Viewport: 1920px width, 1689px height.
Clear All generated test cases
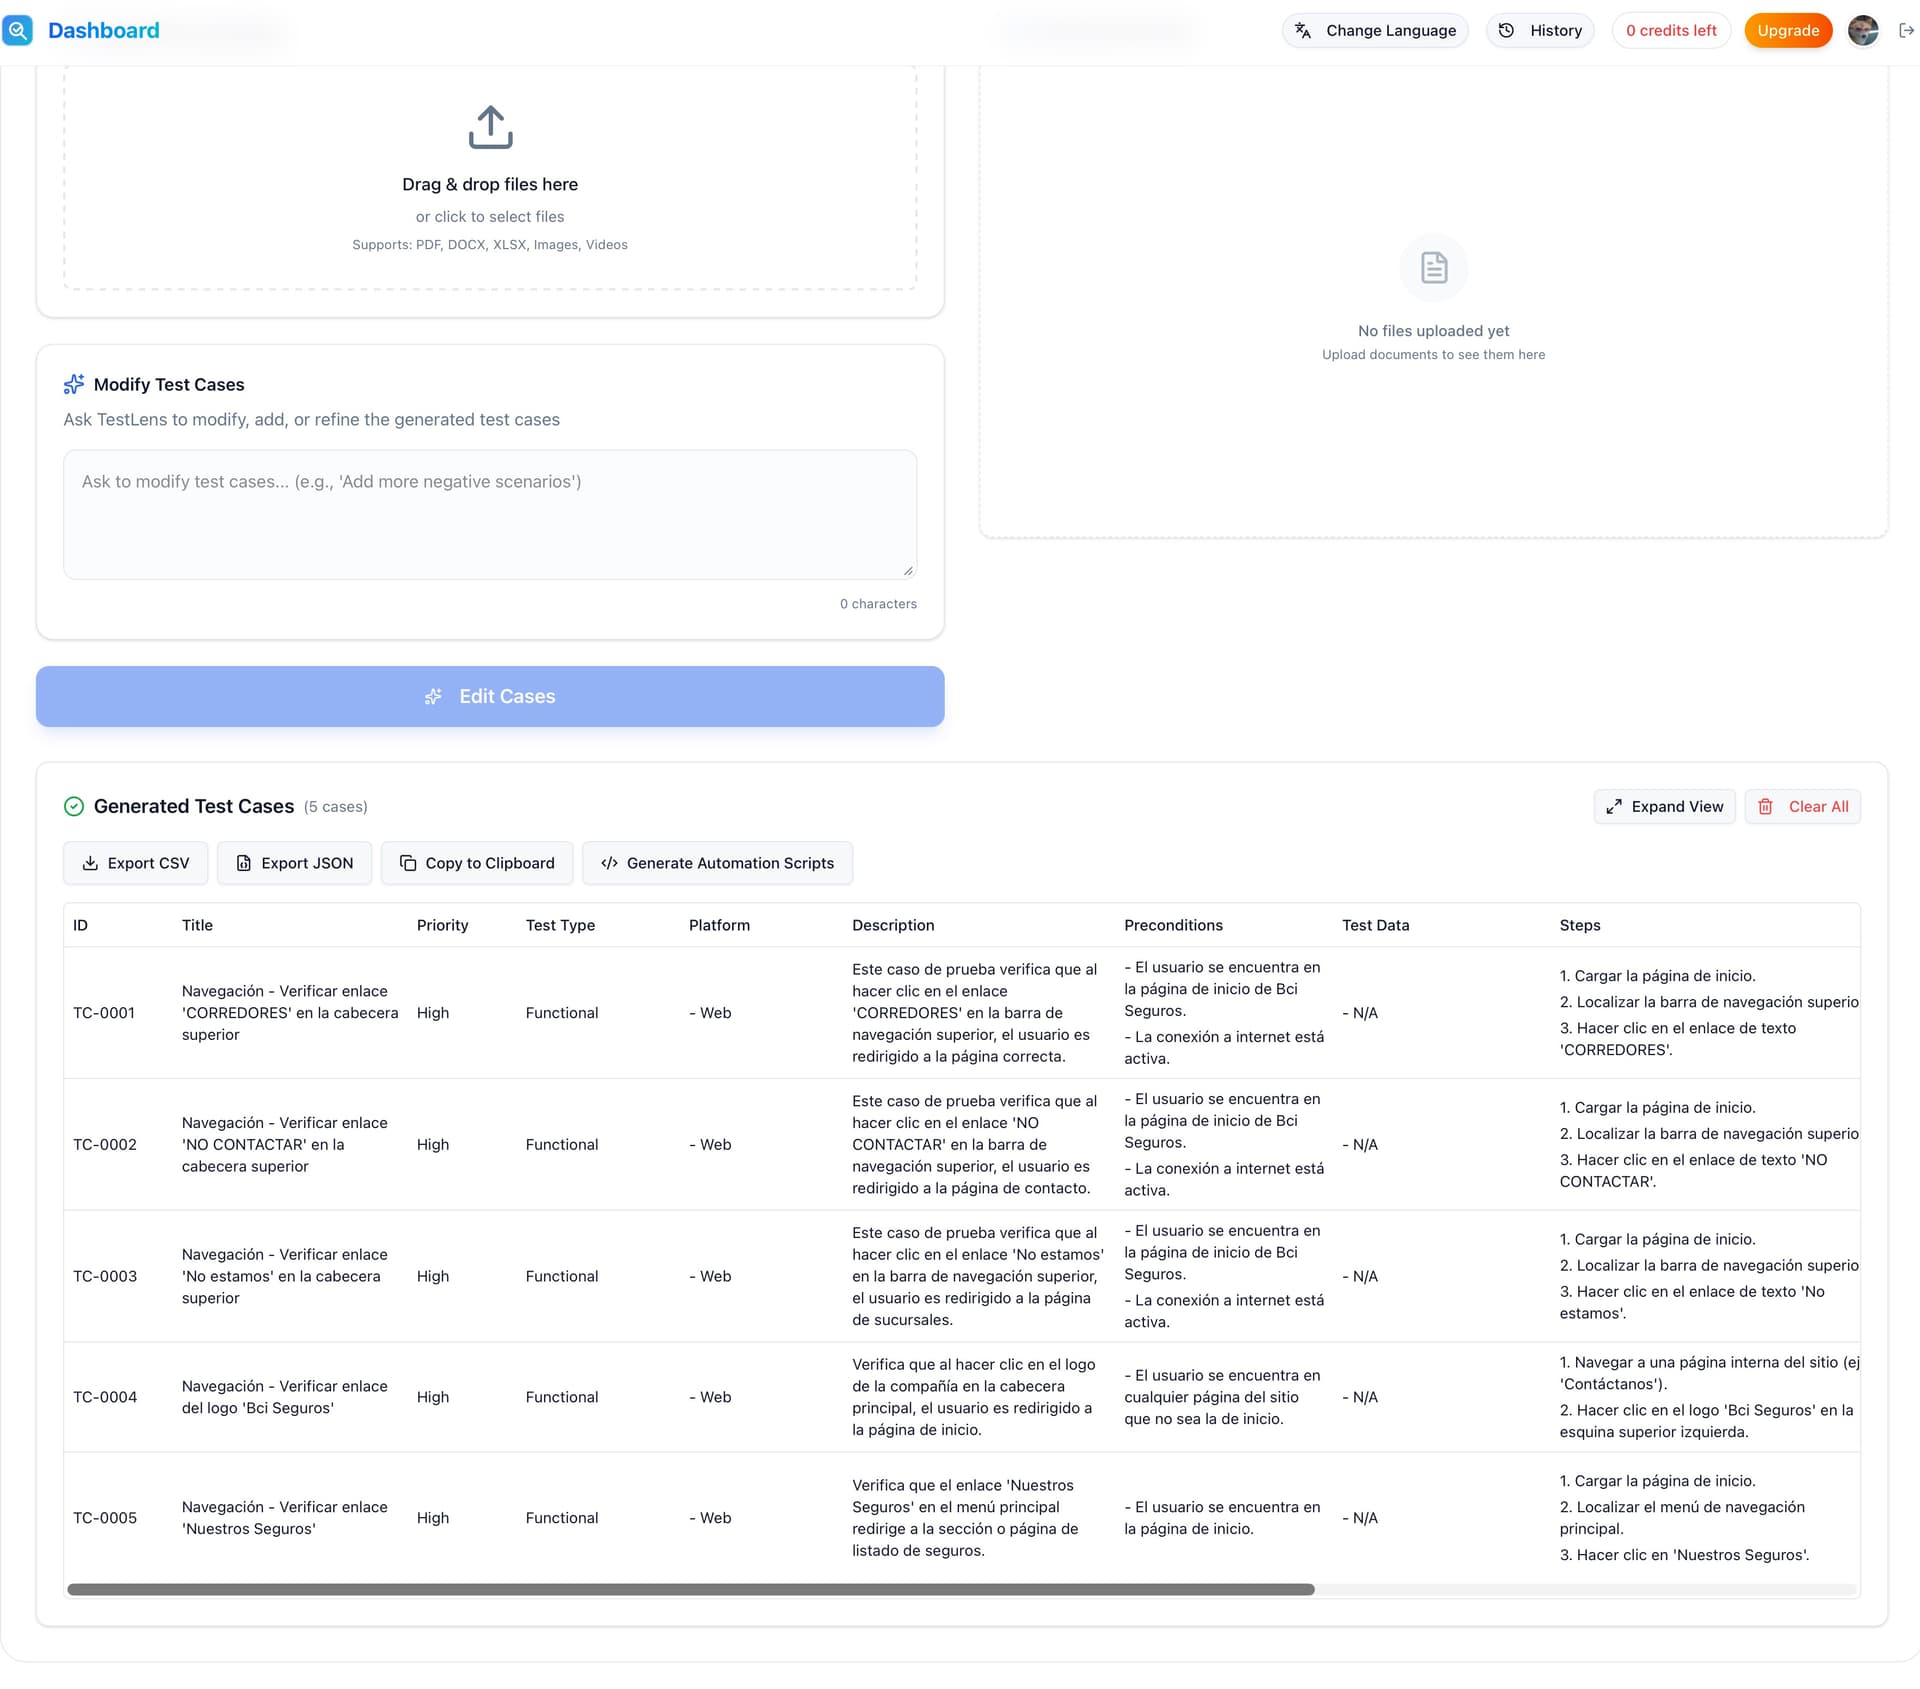pyautogui.click(x=1802, y=807)
